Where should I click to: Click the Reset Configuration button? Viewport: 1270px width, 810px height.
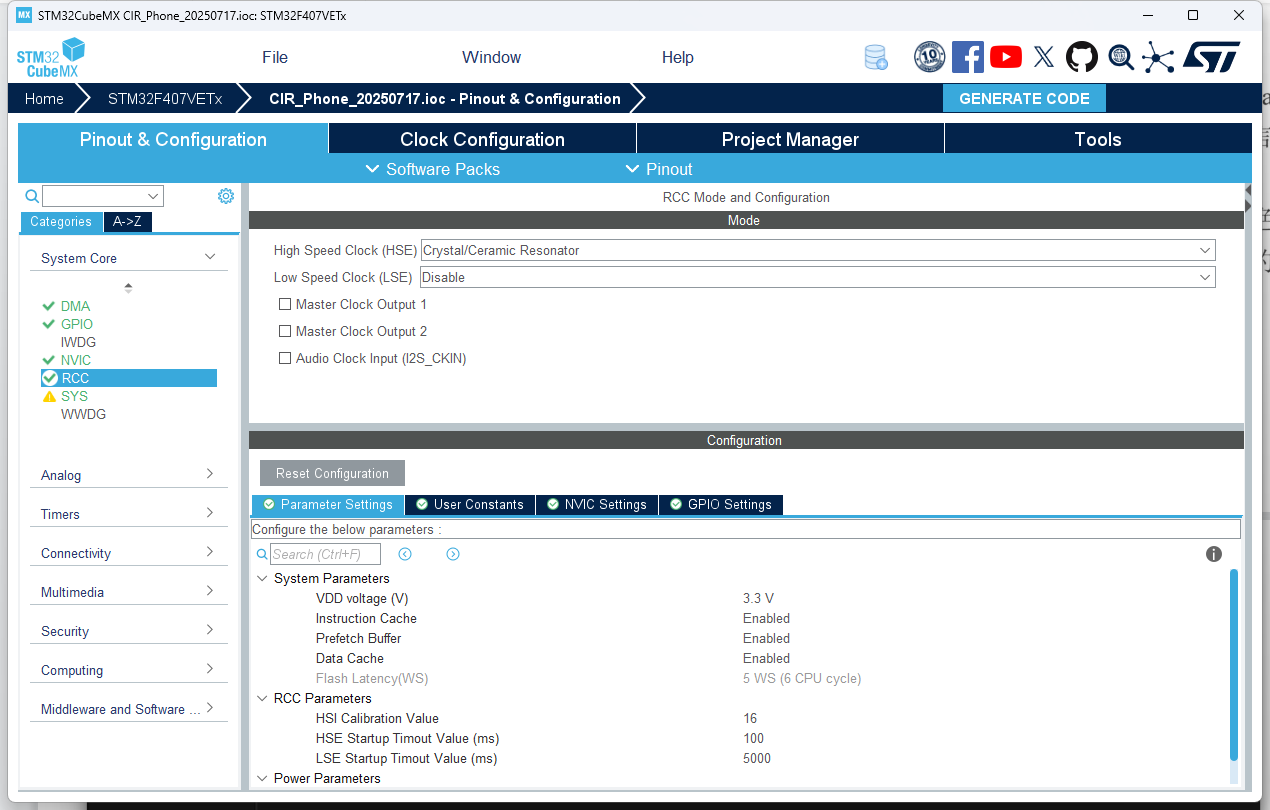(x=332, y=473)
